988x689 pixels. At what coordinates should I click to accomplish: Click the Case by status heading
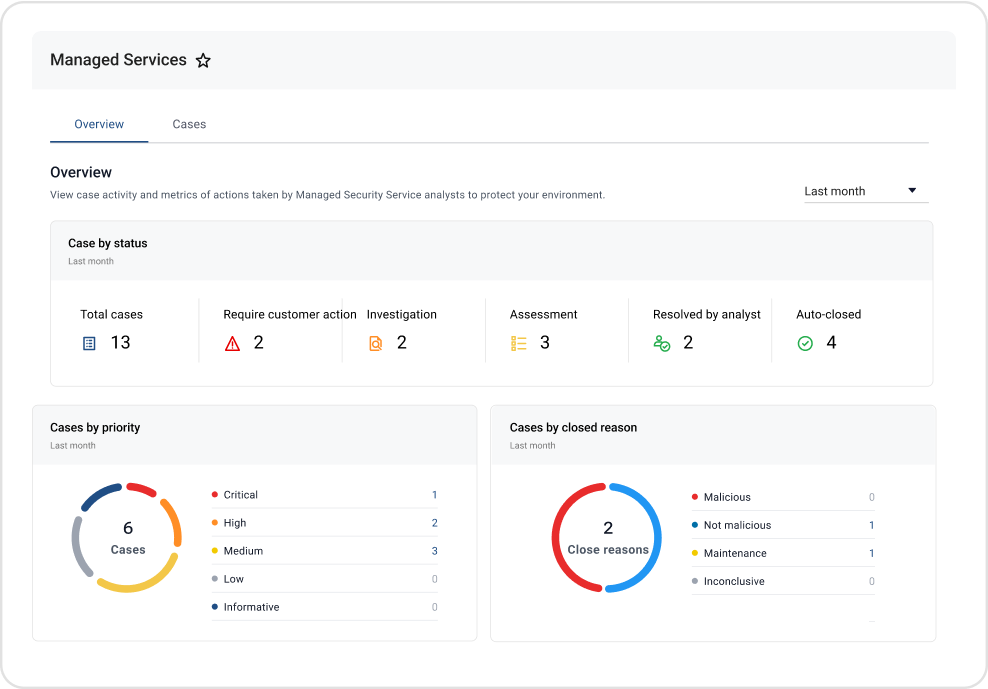108,243
